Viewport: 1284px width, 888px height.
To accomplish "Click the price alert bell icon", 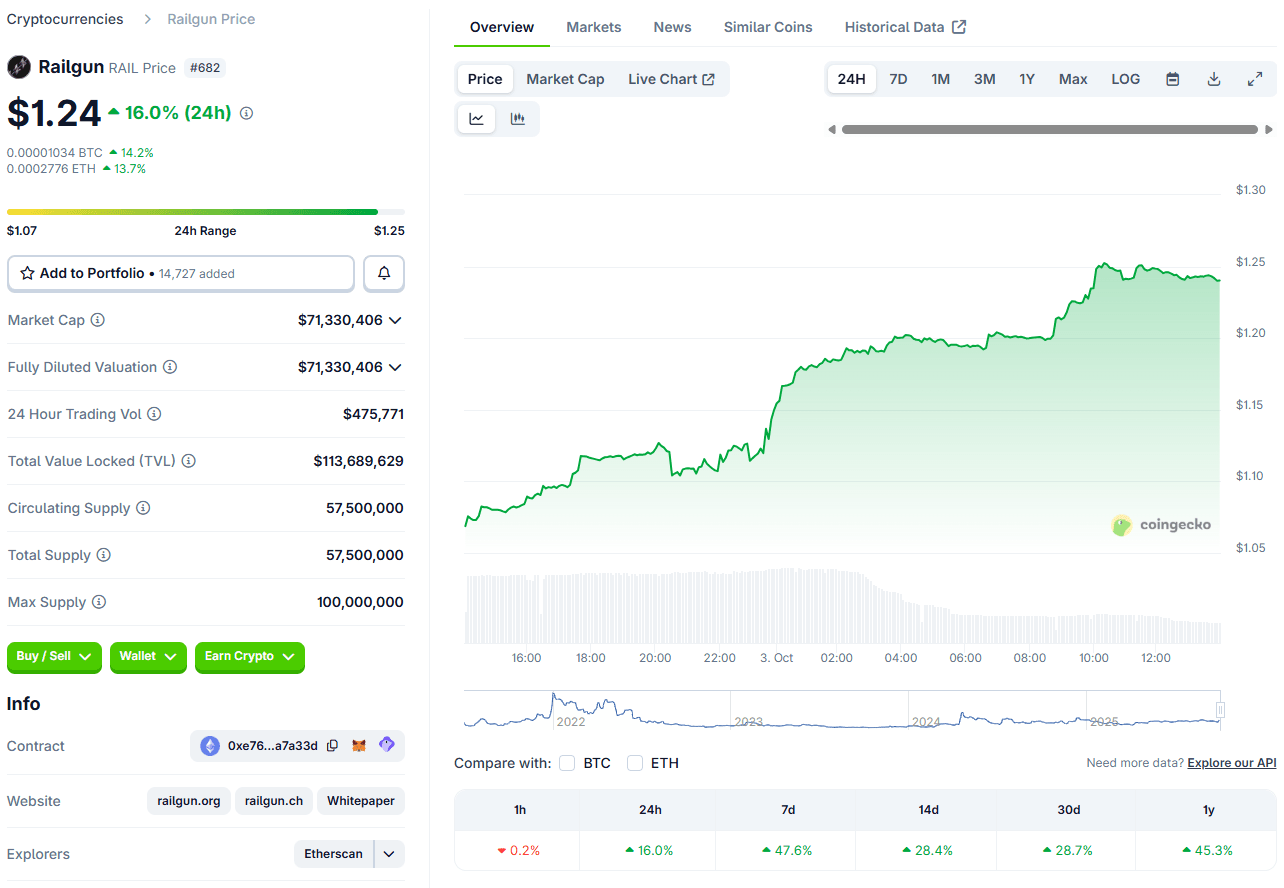I will click(384, 273).
